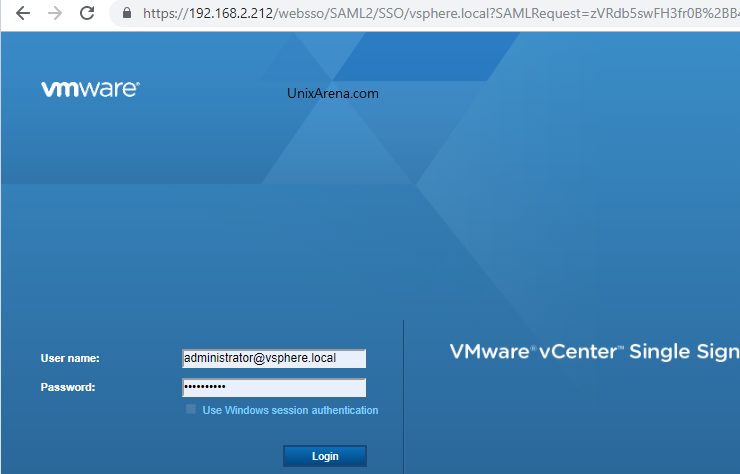Click the VMware vCenter Single Sign heading

tap(595, 352)
